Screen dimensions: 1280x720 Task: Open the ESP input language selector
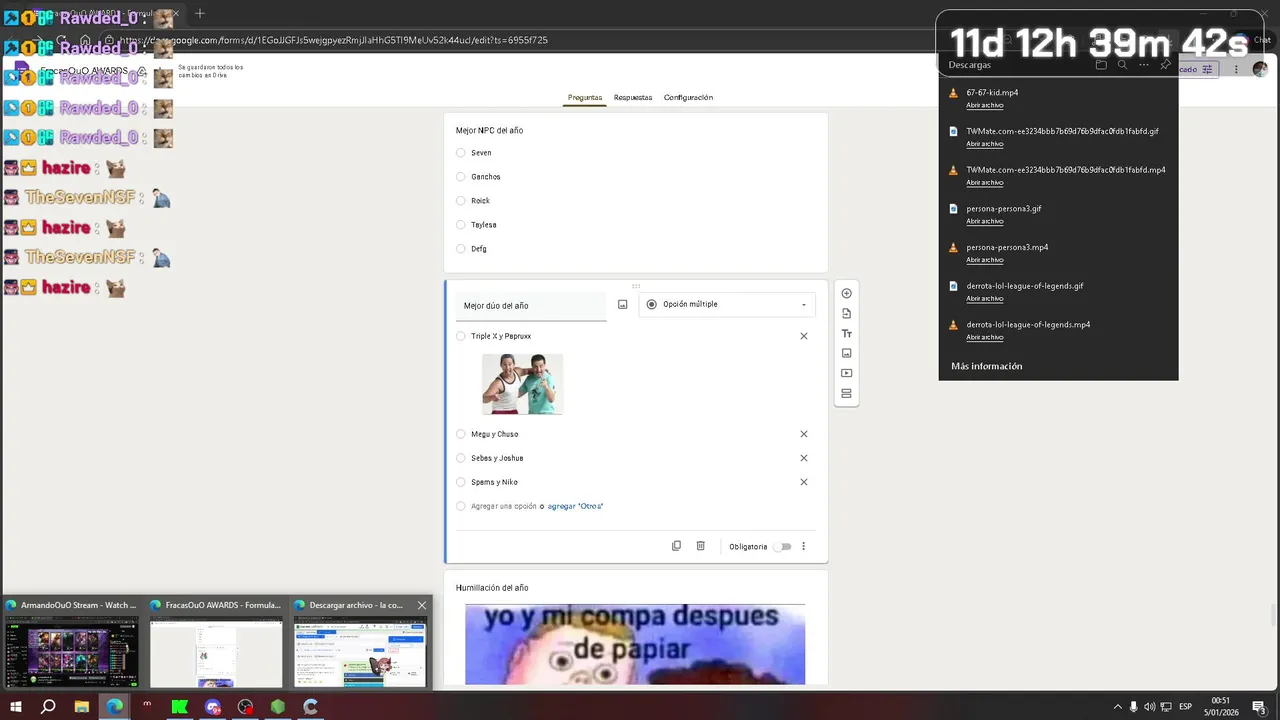point(1185,707)
